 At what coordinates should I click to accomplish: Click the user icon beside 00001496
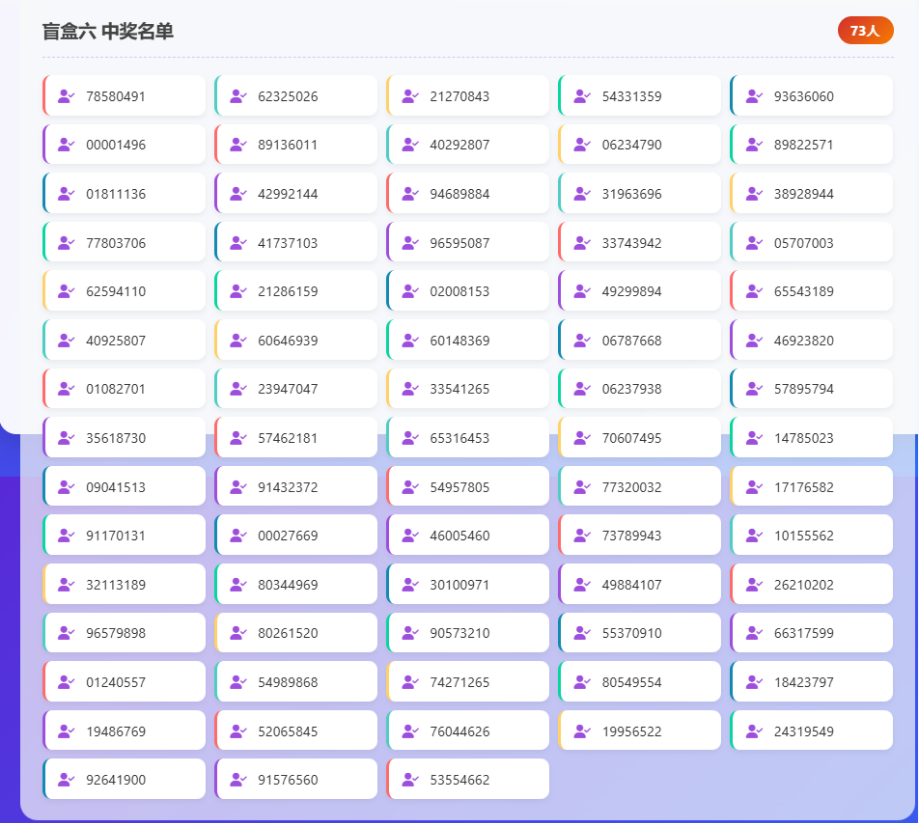click(x=66, y=145)
